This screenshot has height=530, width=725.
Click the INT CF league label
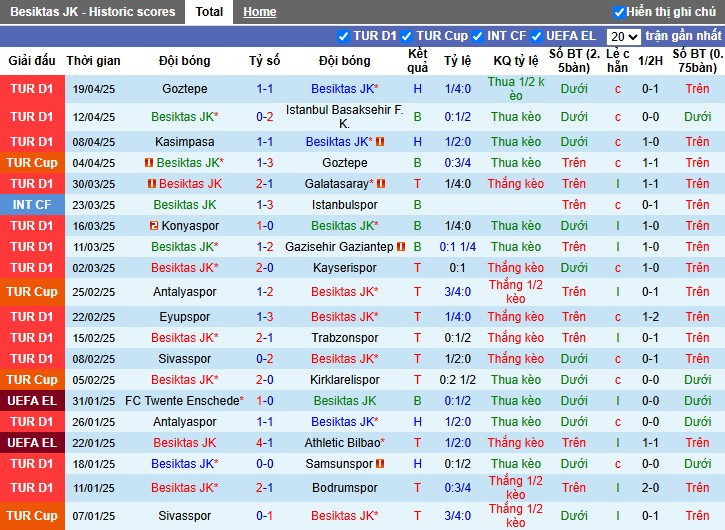32,204
